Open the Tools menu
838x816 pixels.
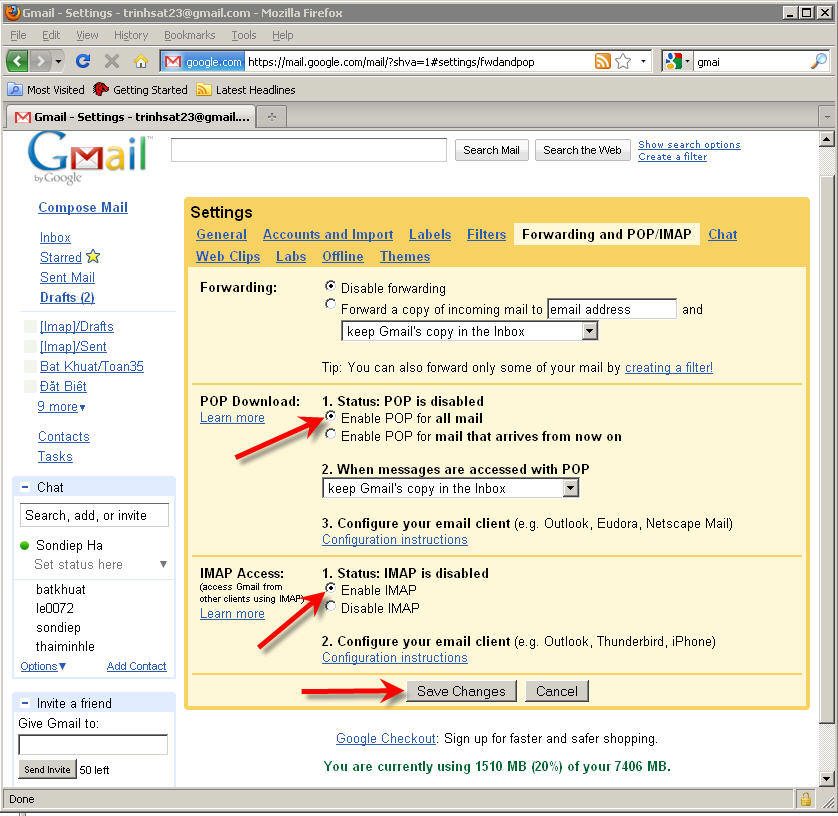pos(244,35)
